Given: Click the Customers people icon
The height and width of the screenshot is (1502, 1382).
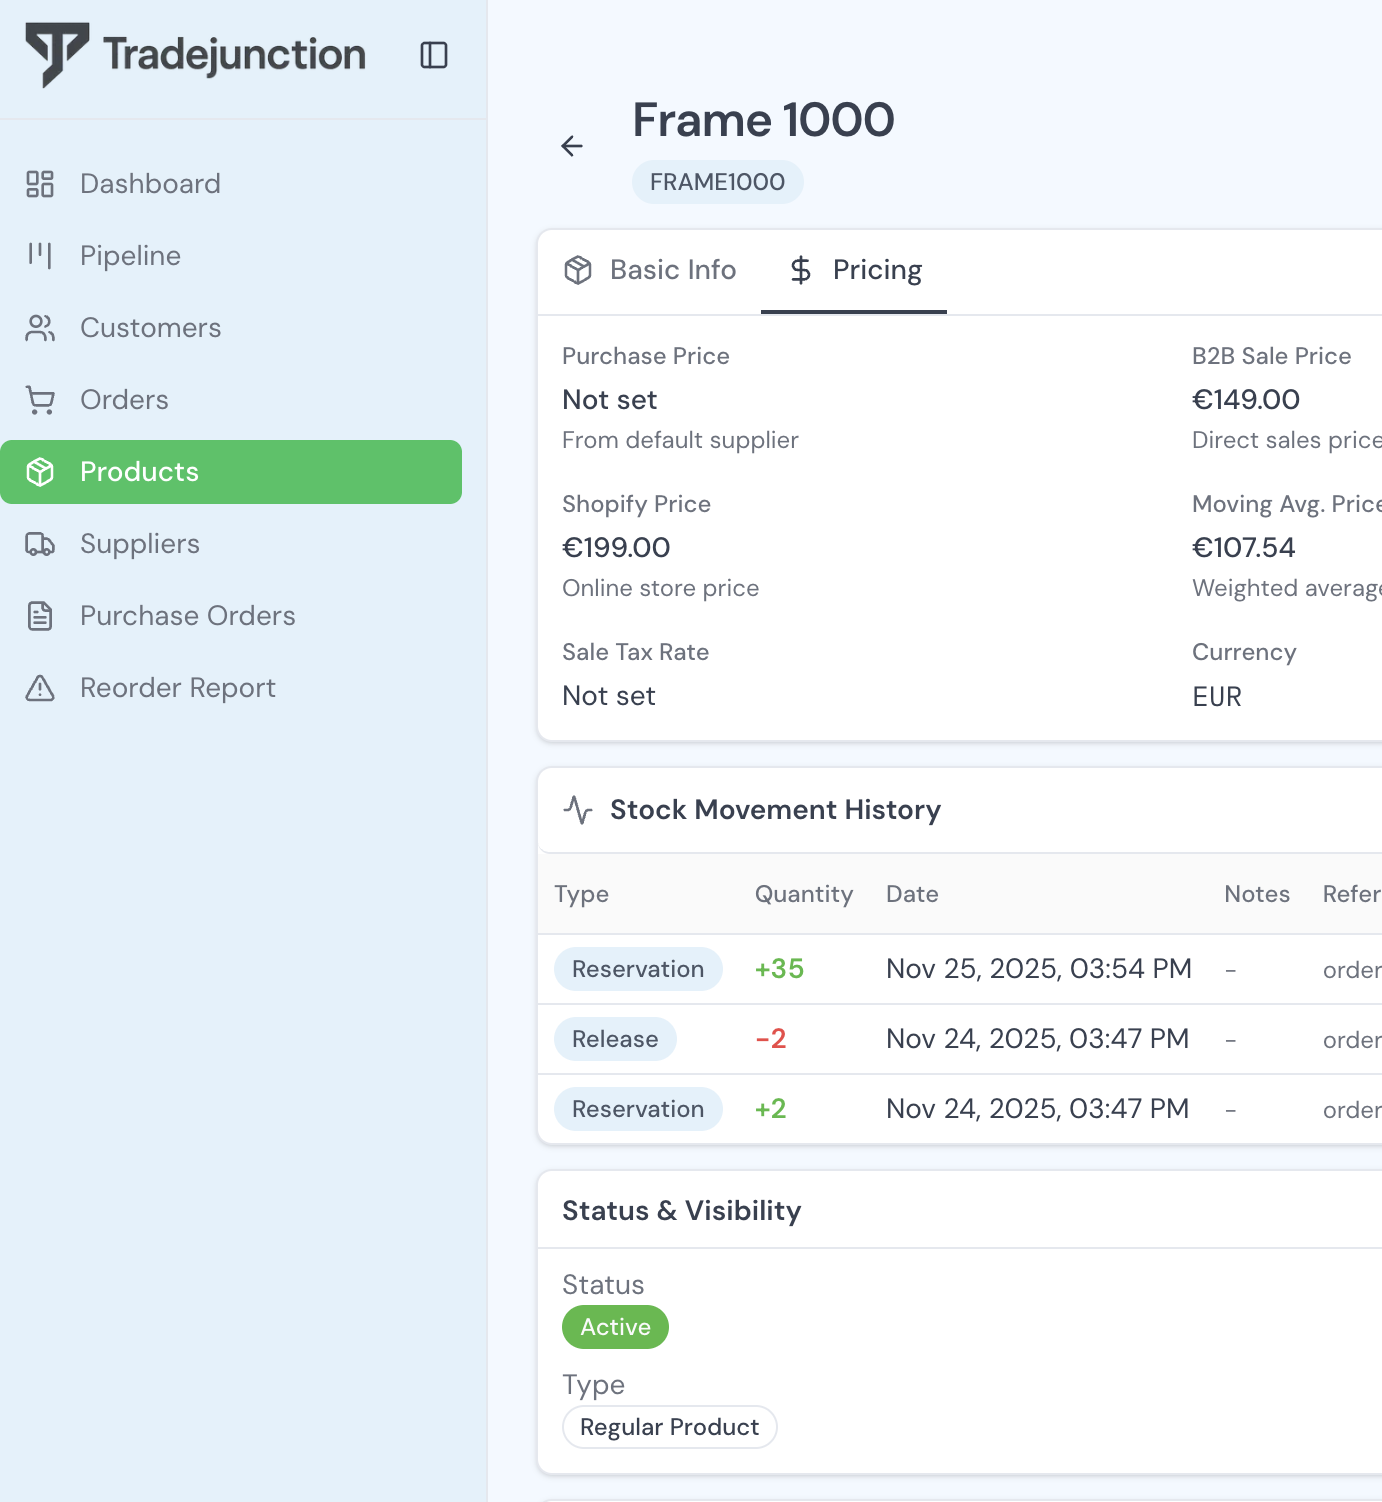Looking at the screenshot, I should click(x=40, y=328).
